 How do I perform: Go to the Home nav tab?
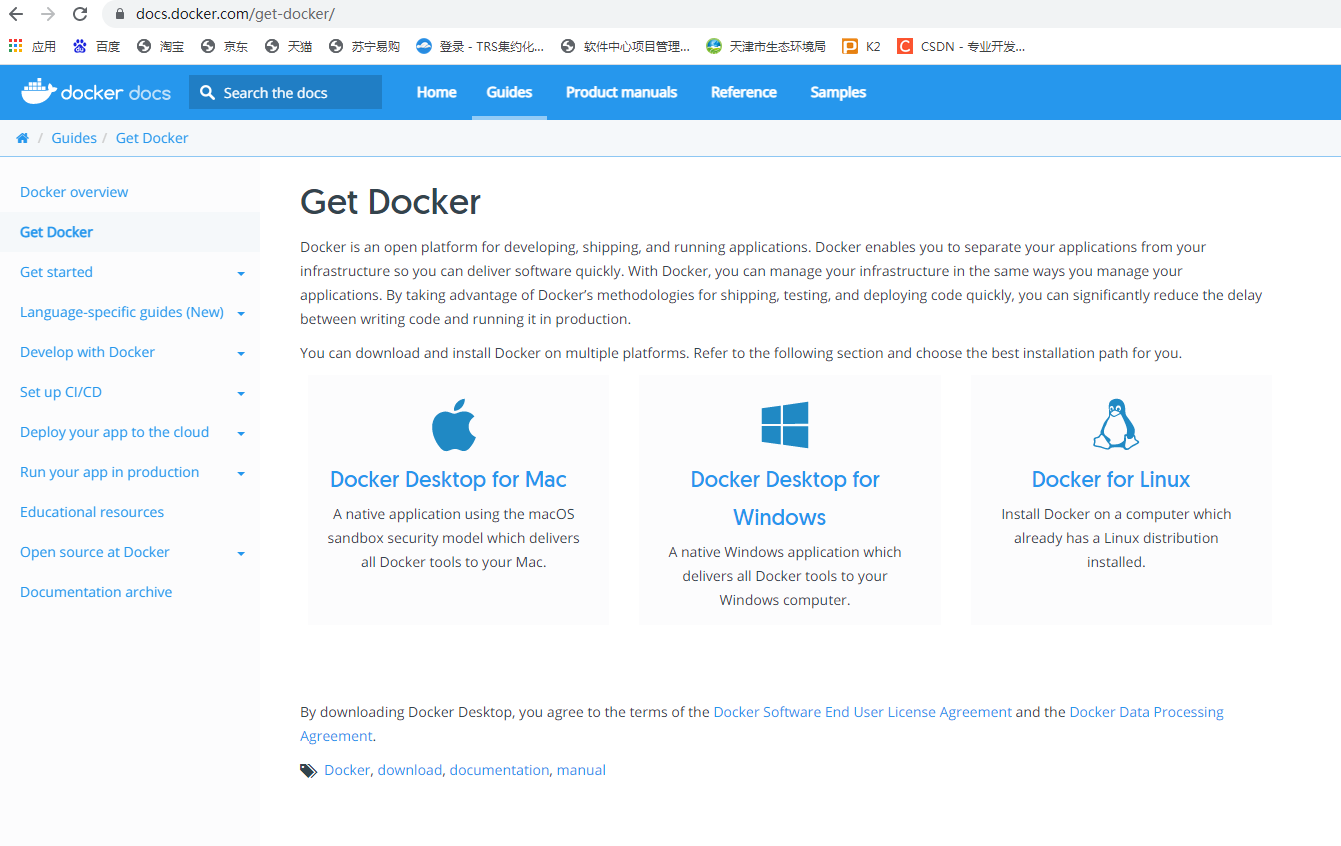pyautogui.click(x=436, y=92)
